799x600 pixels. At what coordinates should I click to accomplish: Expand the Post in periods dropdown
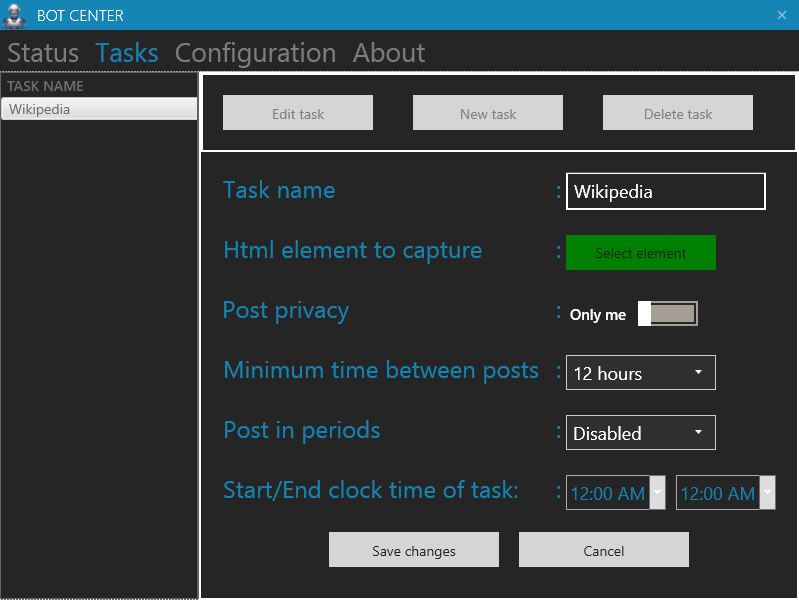pyautogui.click(x=640, y=433)
